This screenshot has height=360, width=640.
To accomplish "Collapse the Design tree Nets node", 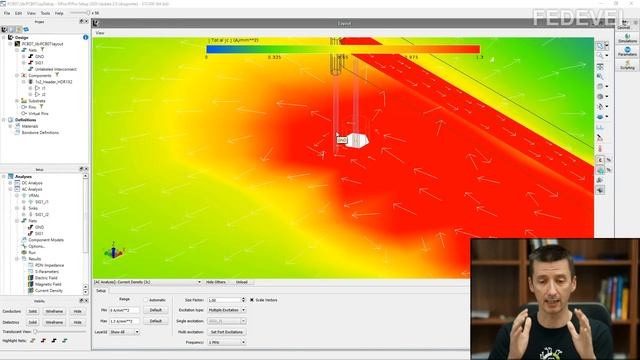I will tap(17, 50).
